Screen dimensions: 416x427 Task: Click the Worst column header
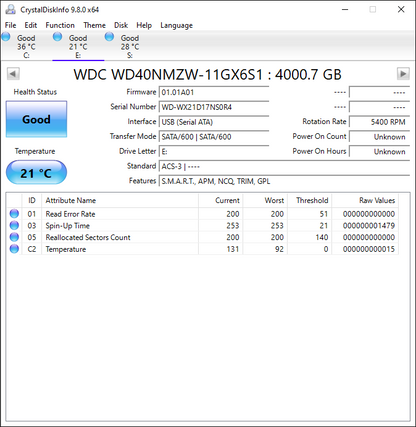(265, 200)
